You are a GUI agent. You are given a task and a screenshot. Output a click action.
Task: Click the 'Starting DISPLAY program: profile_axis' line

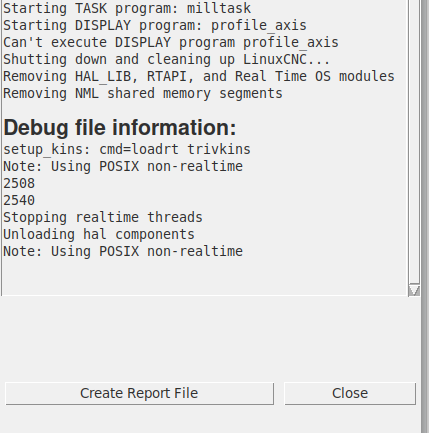(x=155, y=25)
